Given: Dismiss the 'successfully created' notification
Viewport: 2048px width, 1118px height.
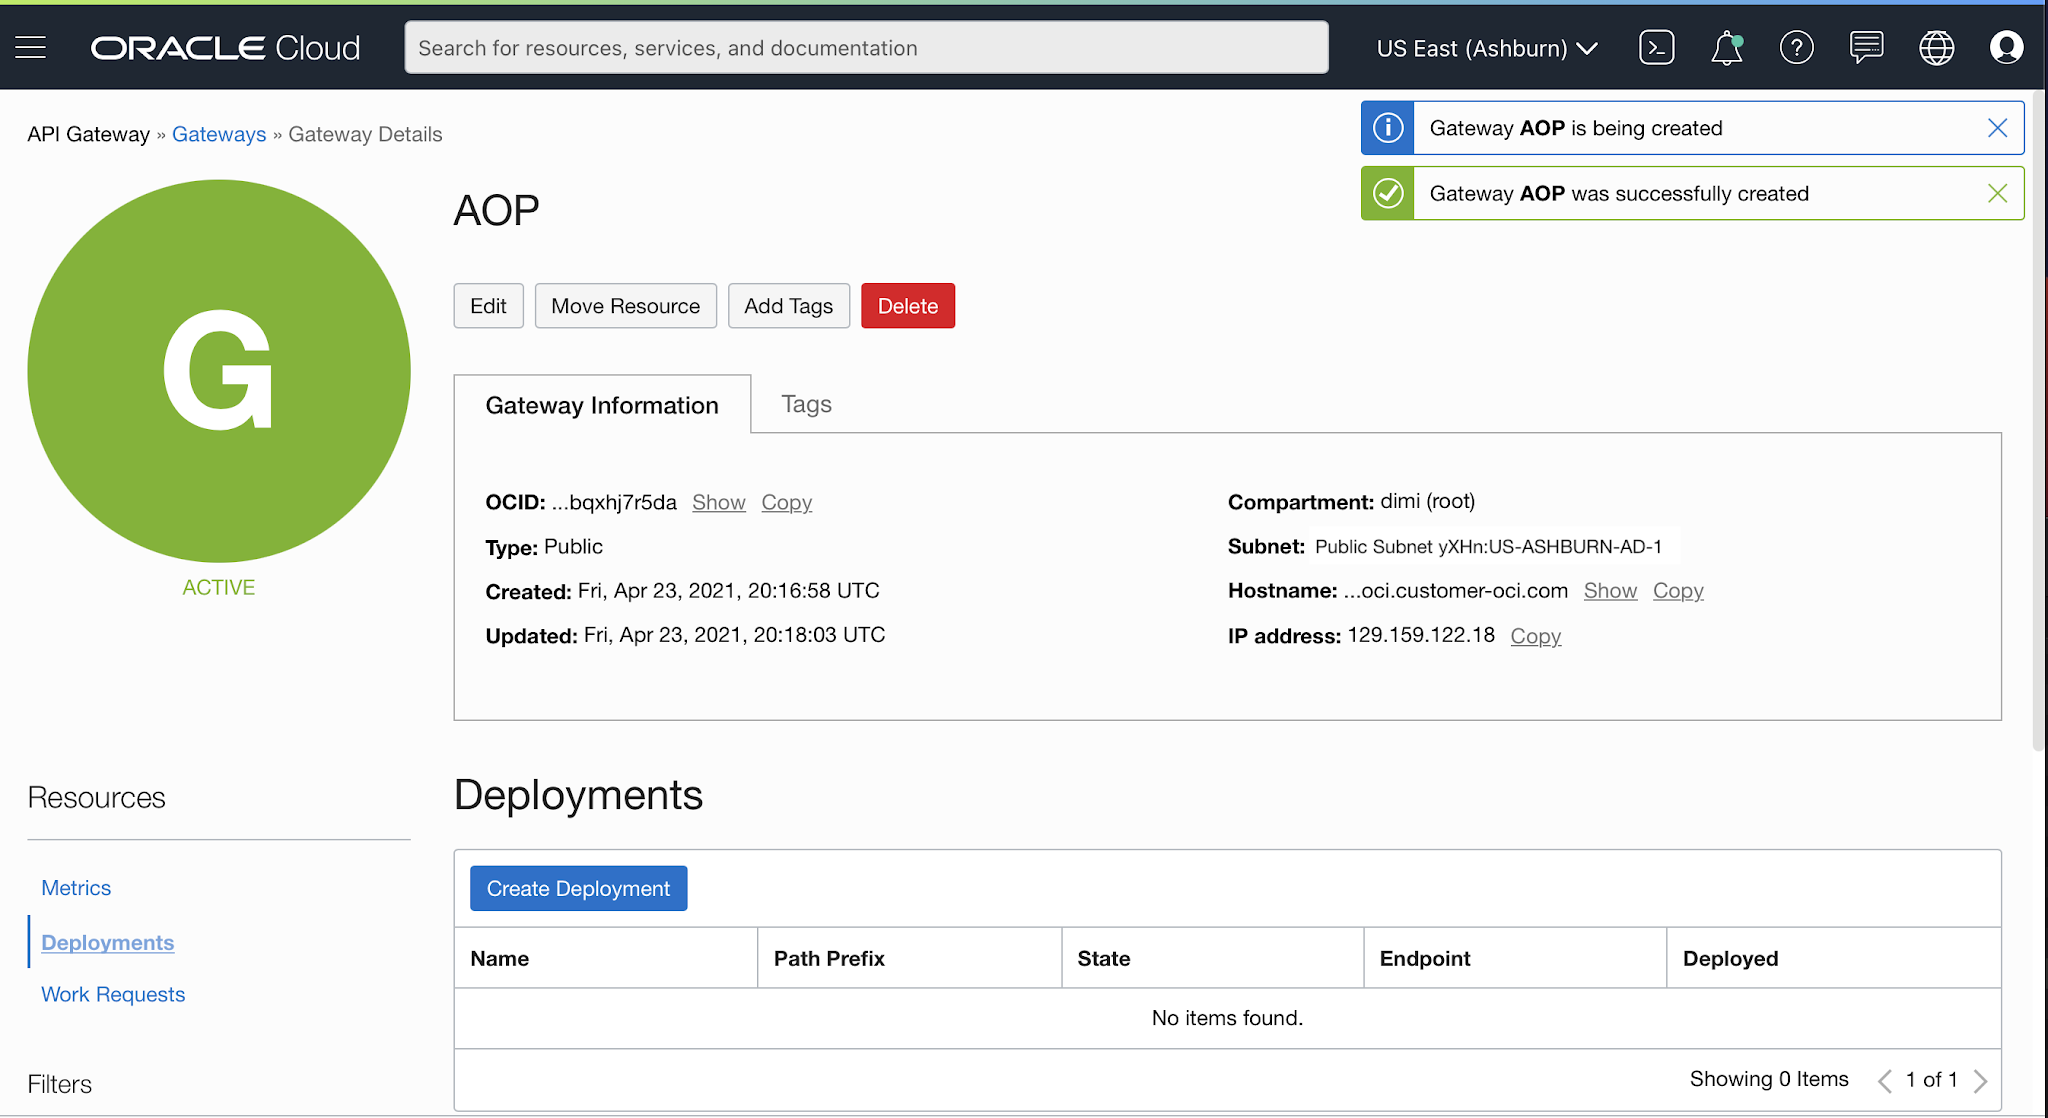Looking at the screenshot, I should [x=1997, y=193].
